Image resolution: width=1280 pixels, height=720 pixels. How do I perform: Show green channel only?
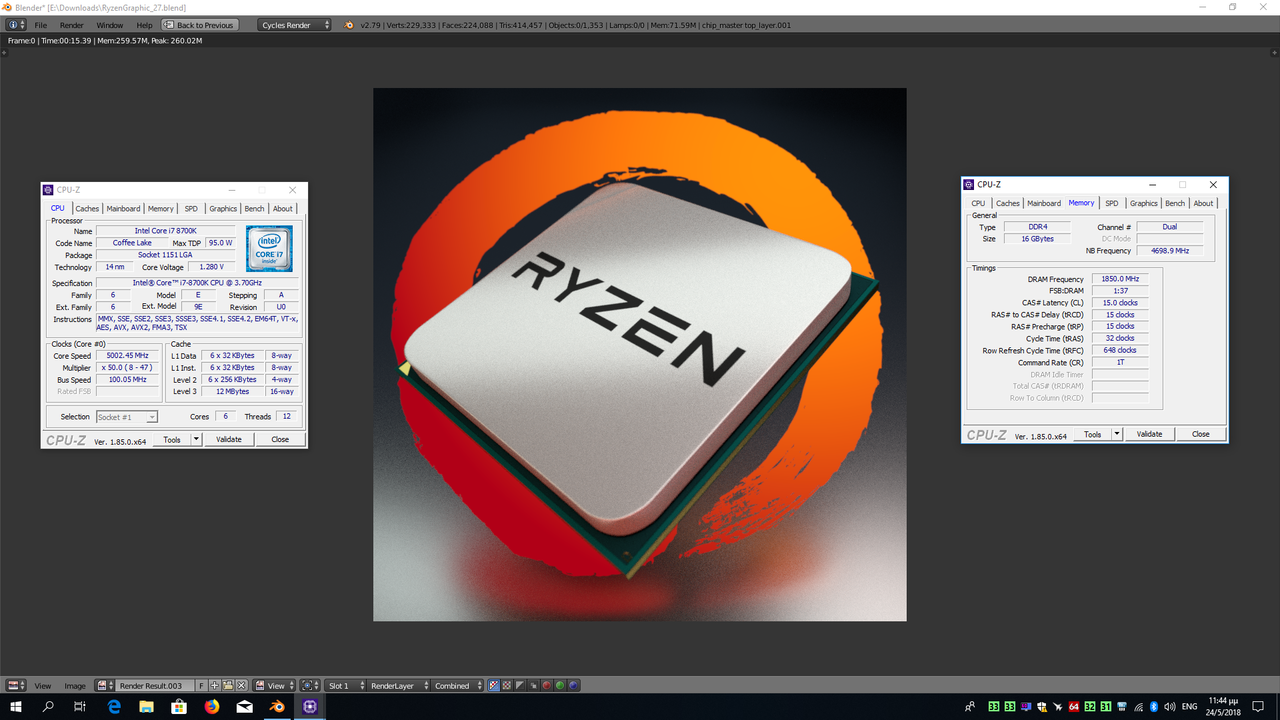(x=560, y=686)
